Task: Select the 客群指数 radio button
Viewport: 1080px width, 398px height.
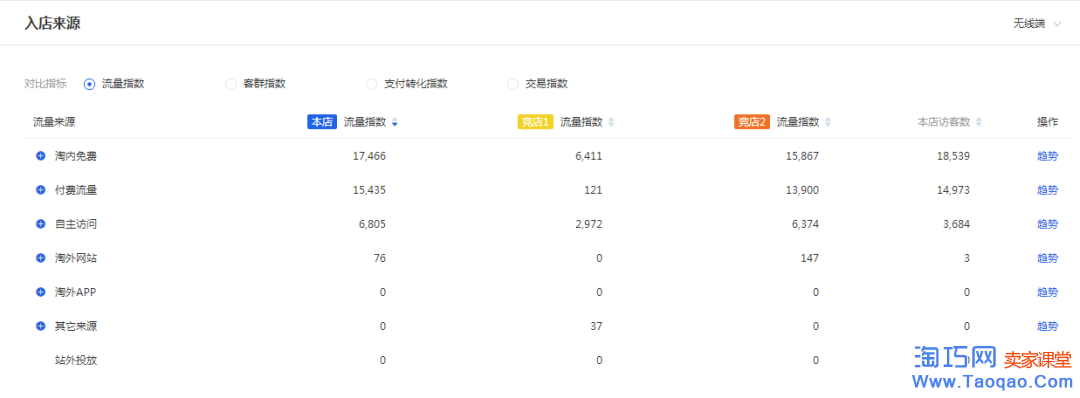Action: (231, 84)
